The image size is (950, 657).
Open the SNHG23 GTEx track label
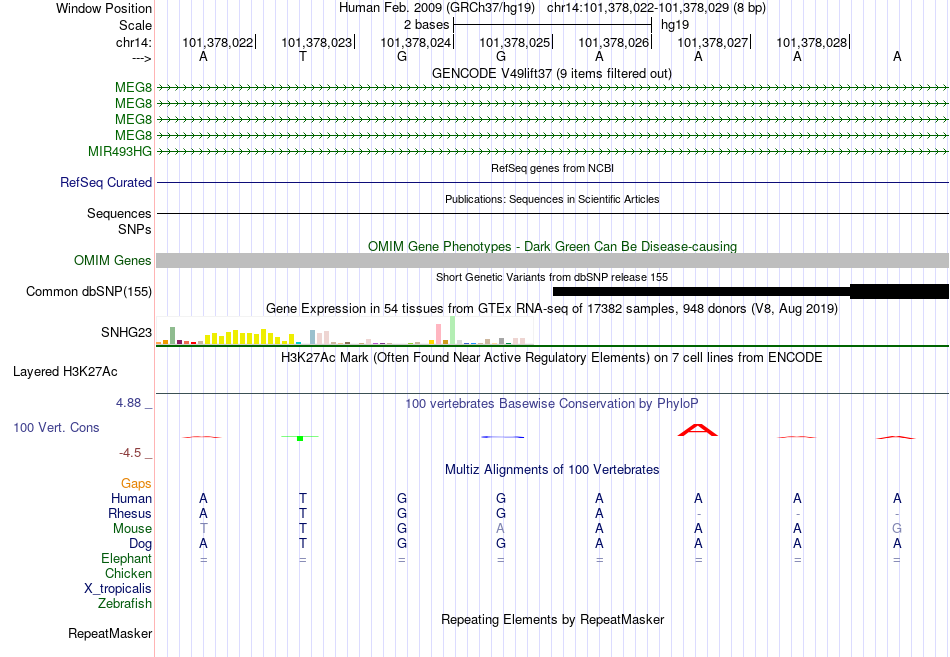[x=127, y=332]
